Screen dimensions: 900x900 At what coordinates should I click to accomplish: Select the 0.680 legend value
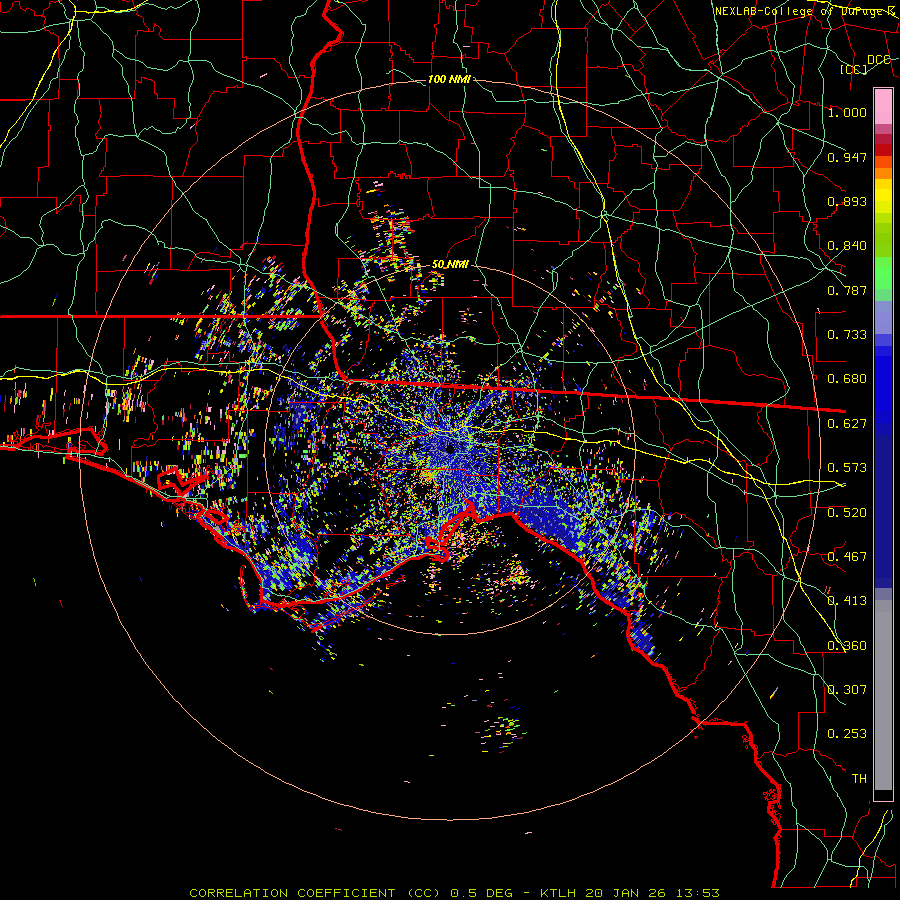coord(847,379)
